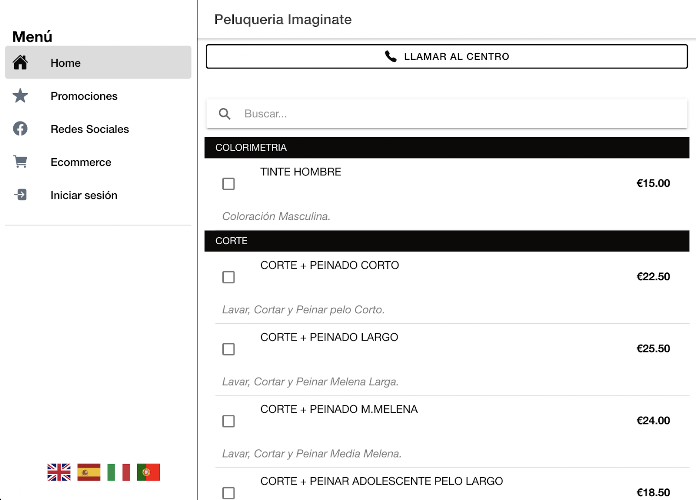Open the Iniciar sesión link
696x500 pixels.
point(84,195)
